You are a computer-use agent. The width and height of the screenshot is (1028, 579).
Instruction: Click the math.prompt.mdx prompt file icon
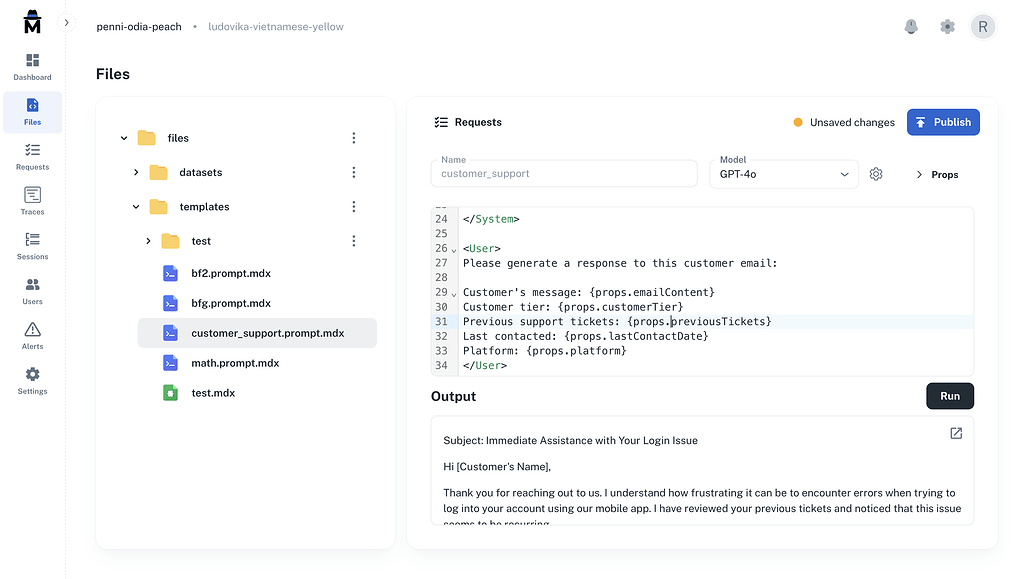(170, 363)
